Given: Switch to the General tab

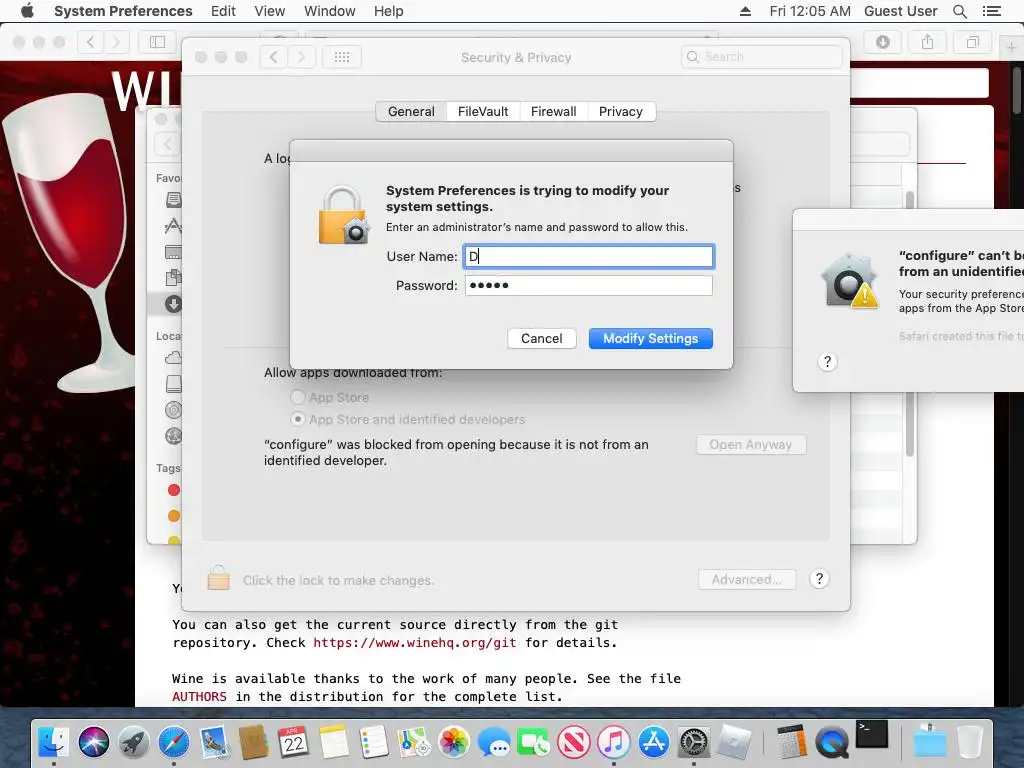Looking at the screenshot, I should [411, 112].
